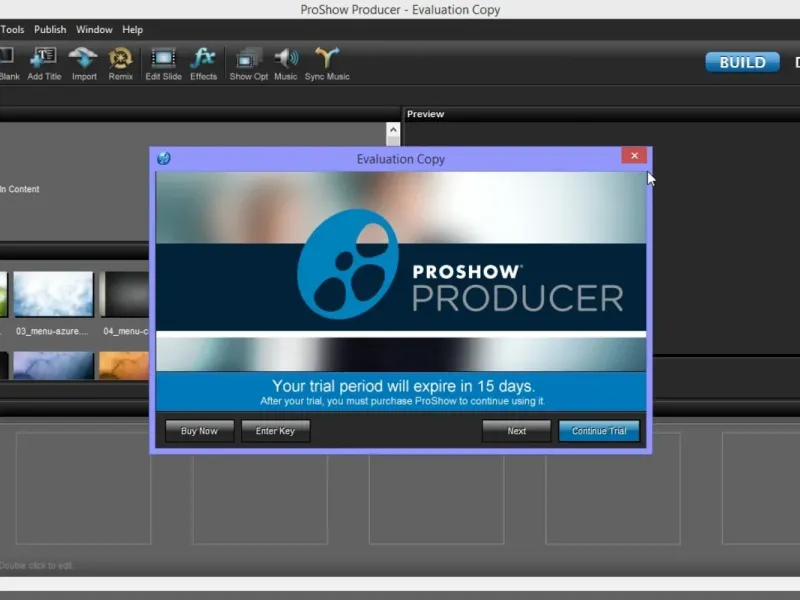Select the Remix toolbar icon
The width and height of the screenshot is (800, 600).
pyautogui.click(x=120, y=64)
